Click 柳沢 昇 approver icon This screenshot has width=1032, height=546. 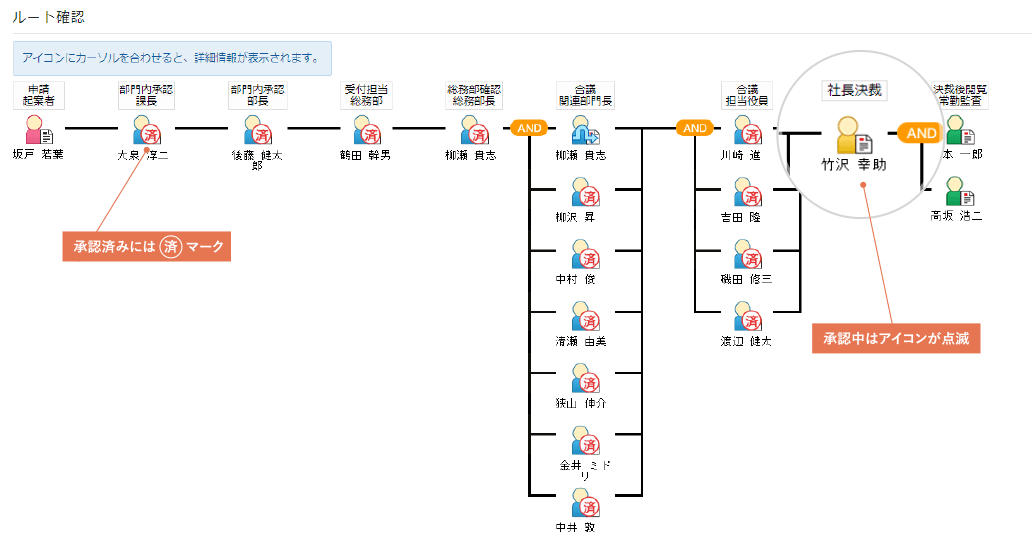tap(585, 191)
